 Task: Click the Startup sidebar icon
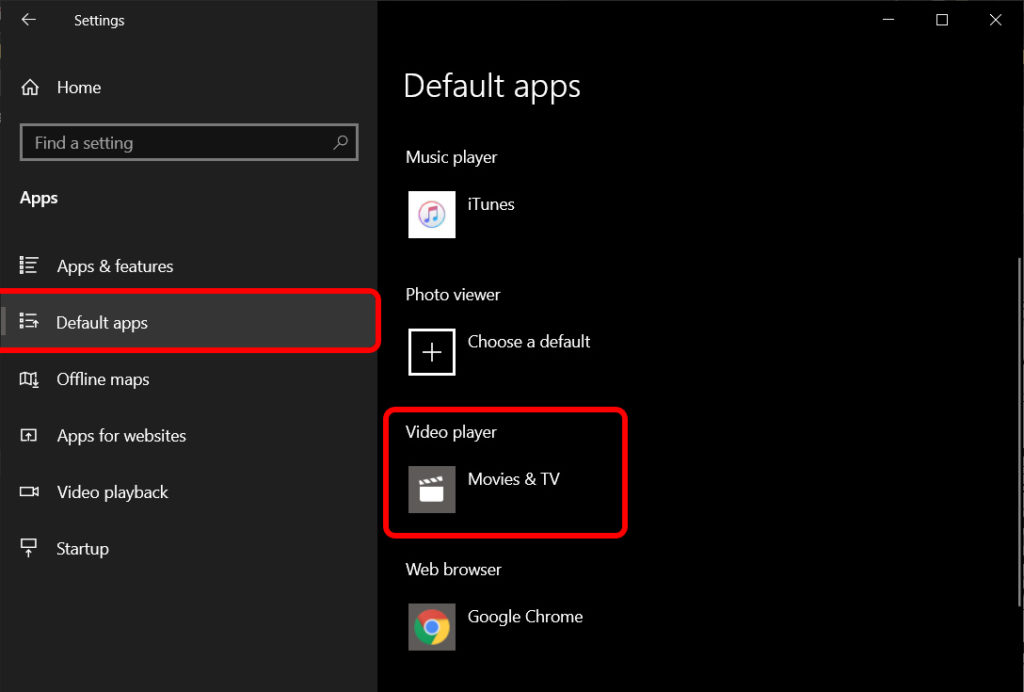pos(29,548)
